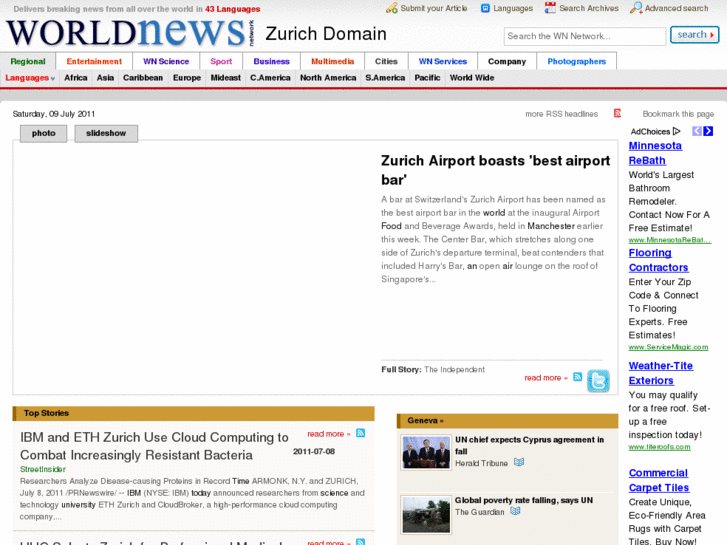Select the Cities tab
Image resolution: width=727 pixels, height=545 pixels.
[386, 61]
